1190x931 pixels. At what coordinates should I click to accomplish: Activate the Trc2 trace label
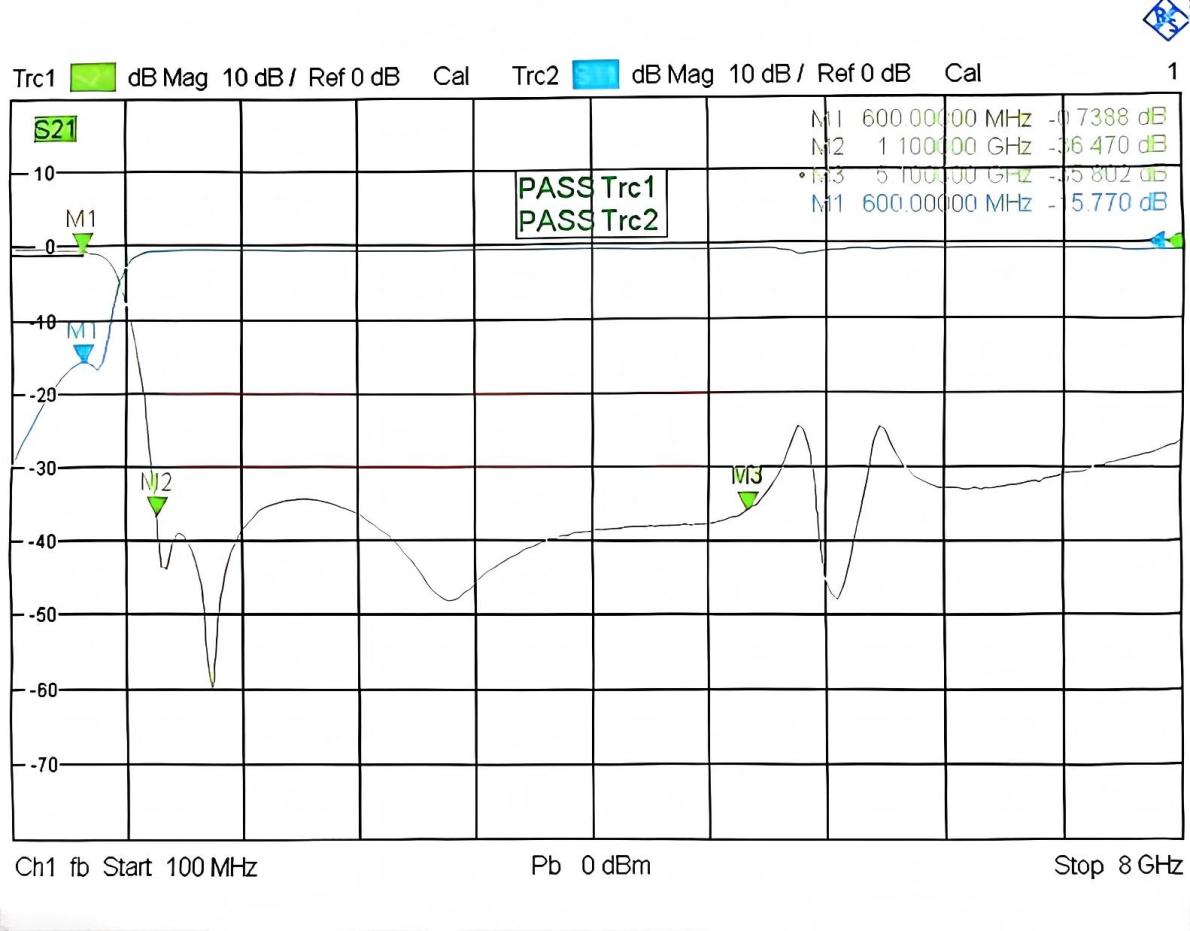point(537,75)
